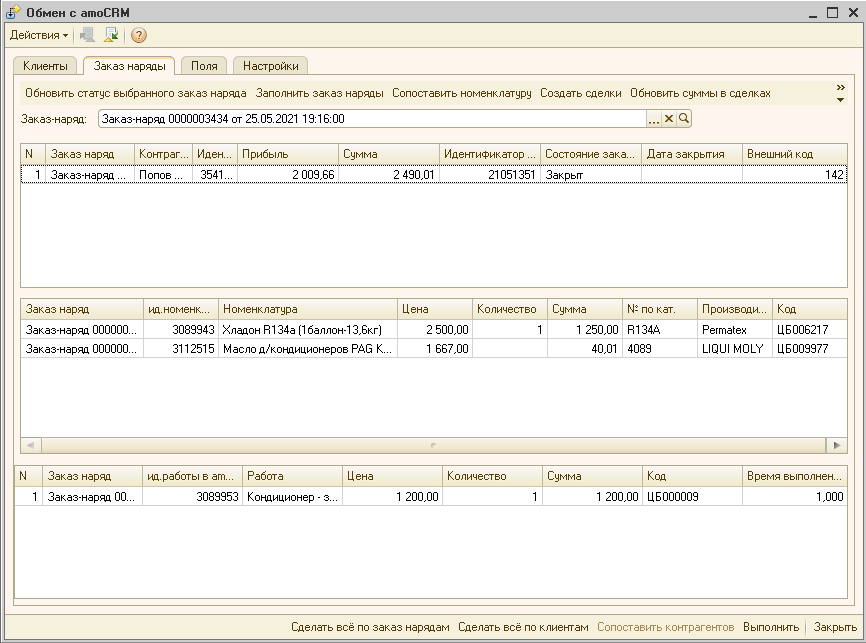Image resolution: width=866 pixels, height=643 pixels.
Task: Select the Попов contractor cell
Action: (x=163, y=175)
